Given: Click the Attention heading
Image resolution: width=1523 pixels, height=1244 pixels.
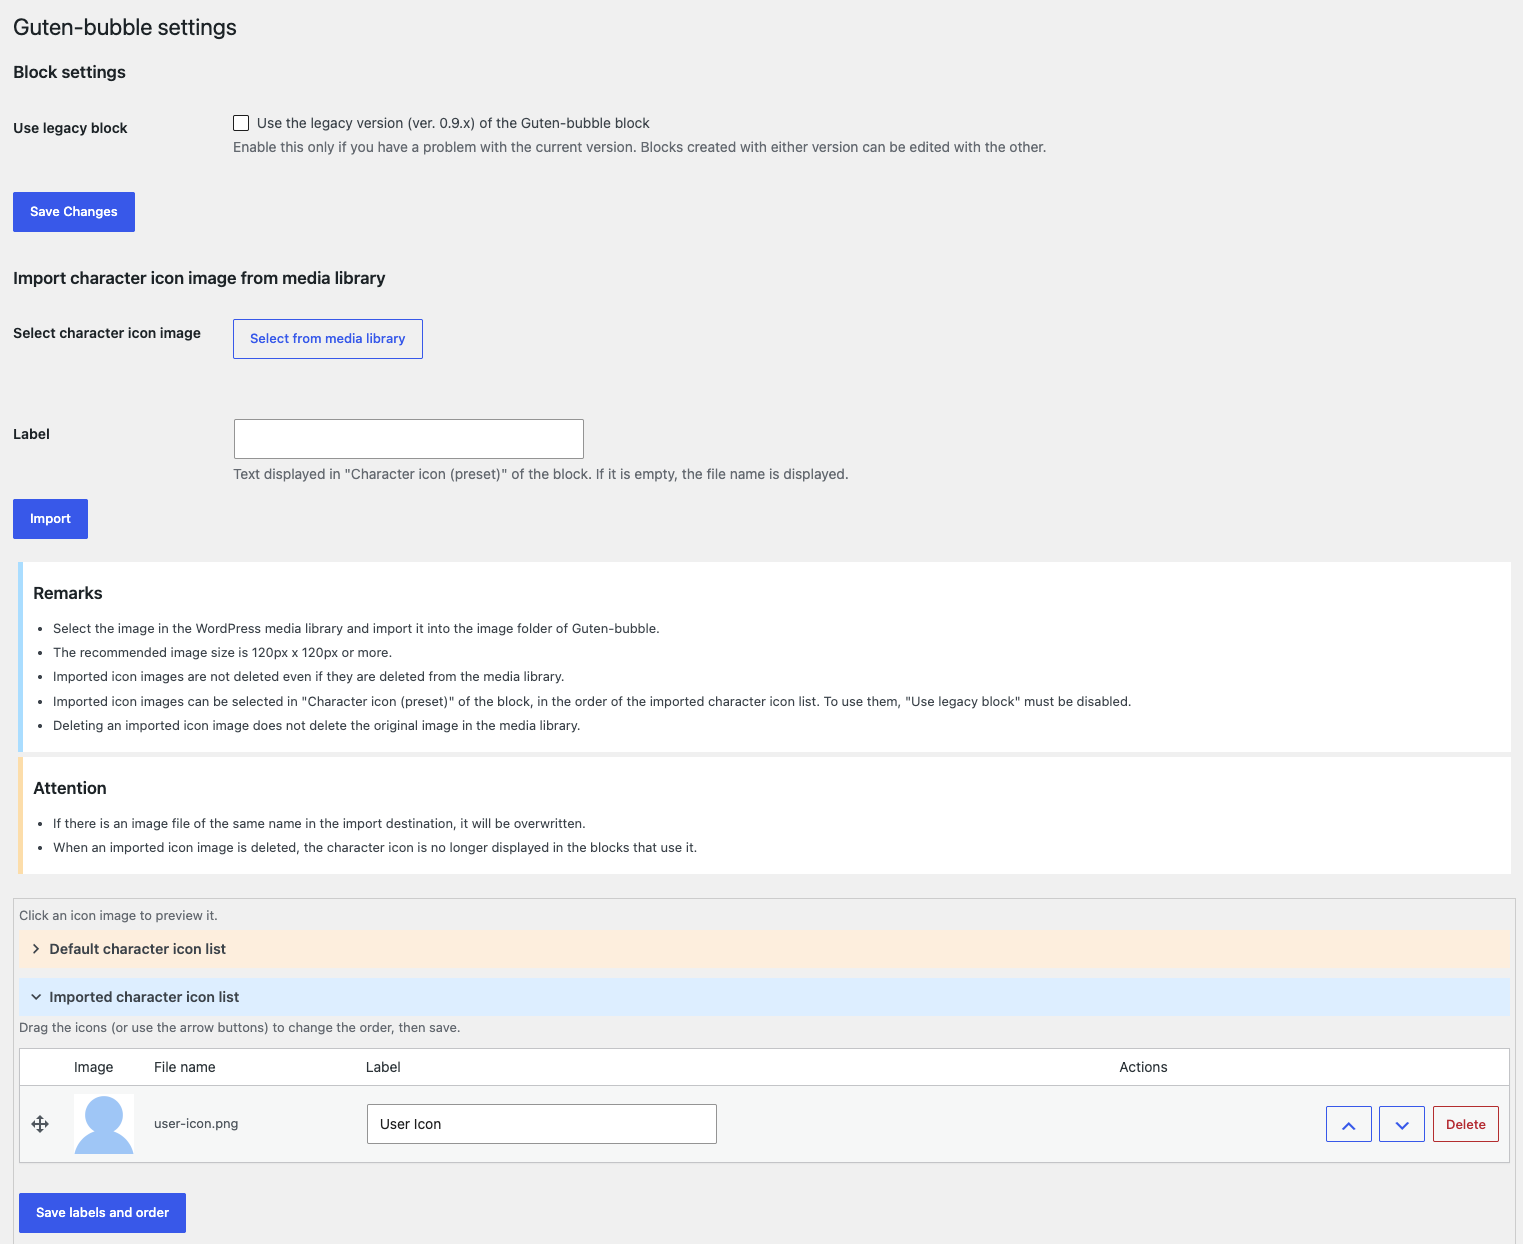Looking at the screenshot, I should (70, 788).
